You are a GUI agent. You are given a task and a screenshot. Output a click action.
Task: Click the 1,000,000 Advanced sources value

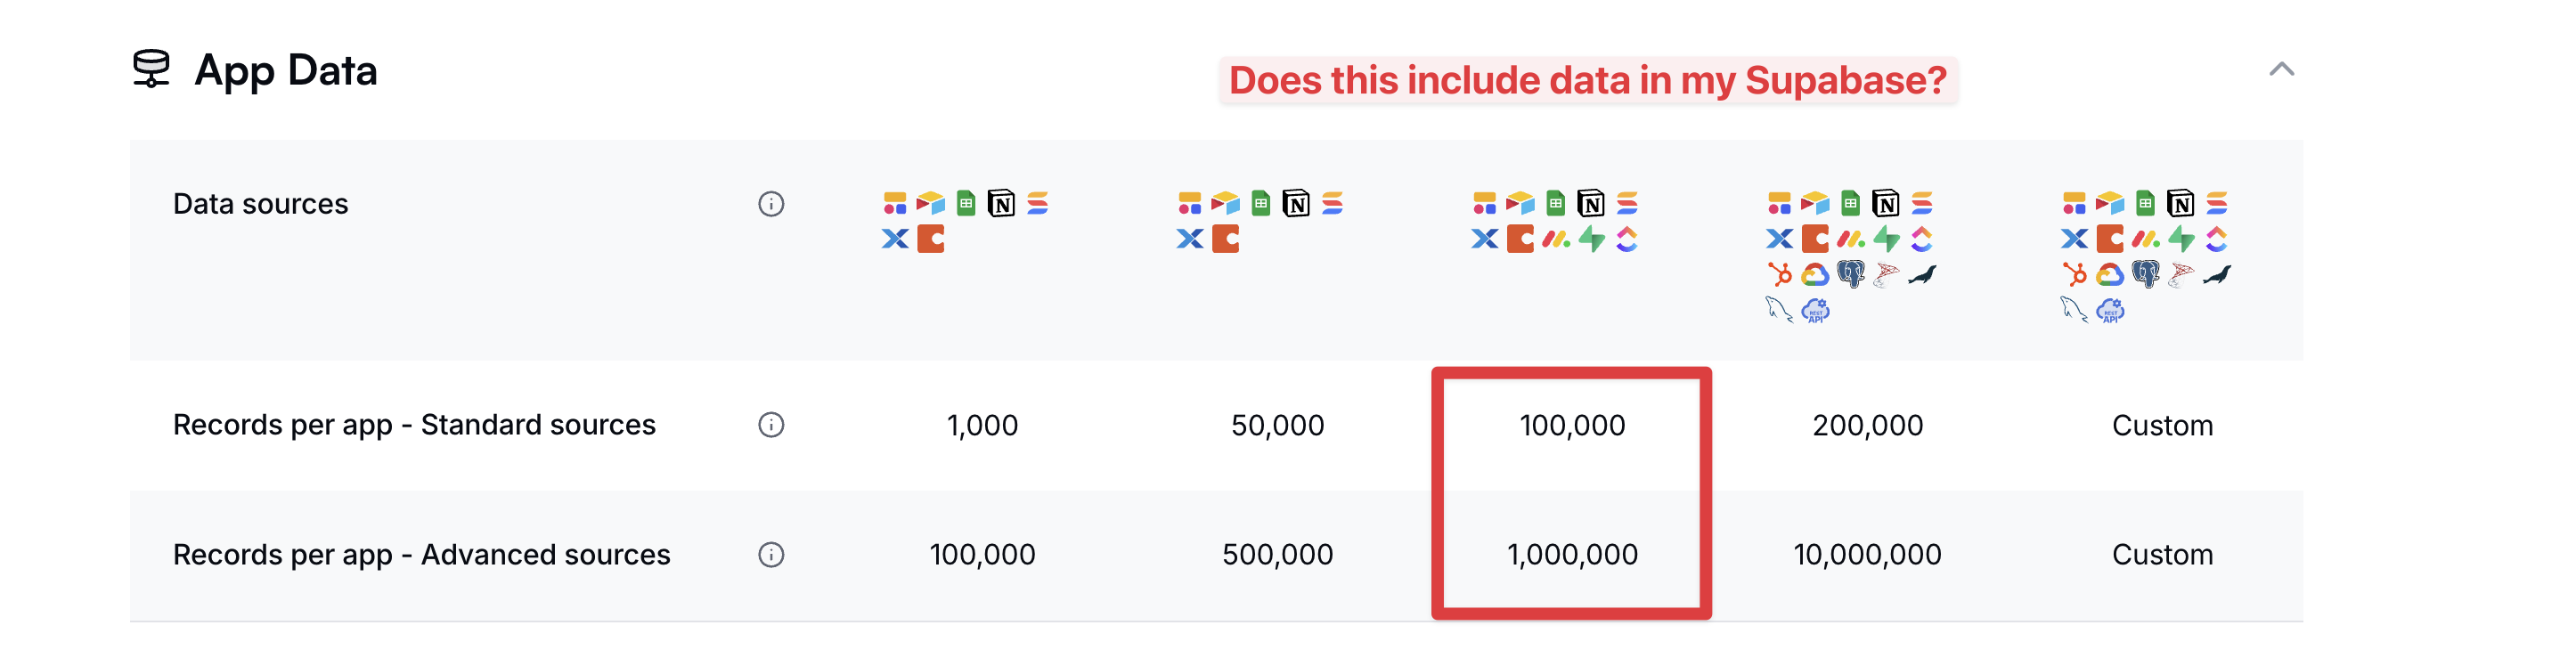point(1572,555)
